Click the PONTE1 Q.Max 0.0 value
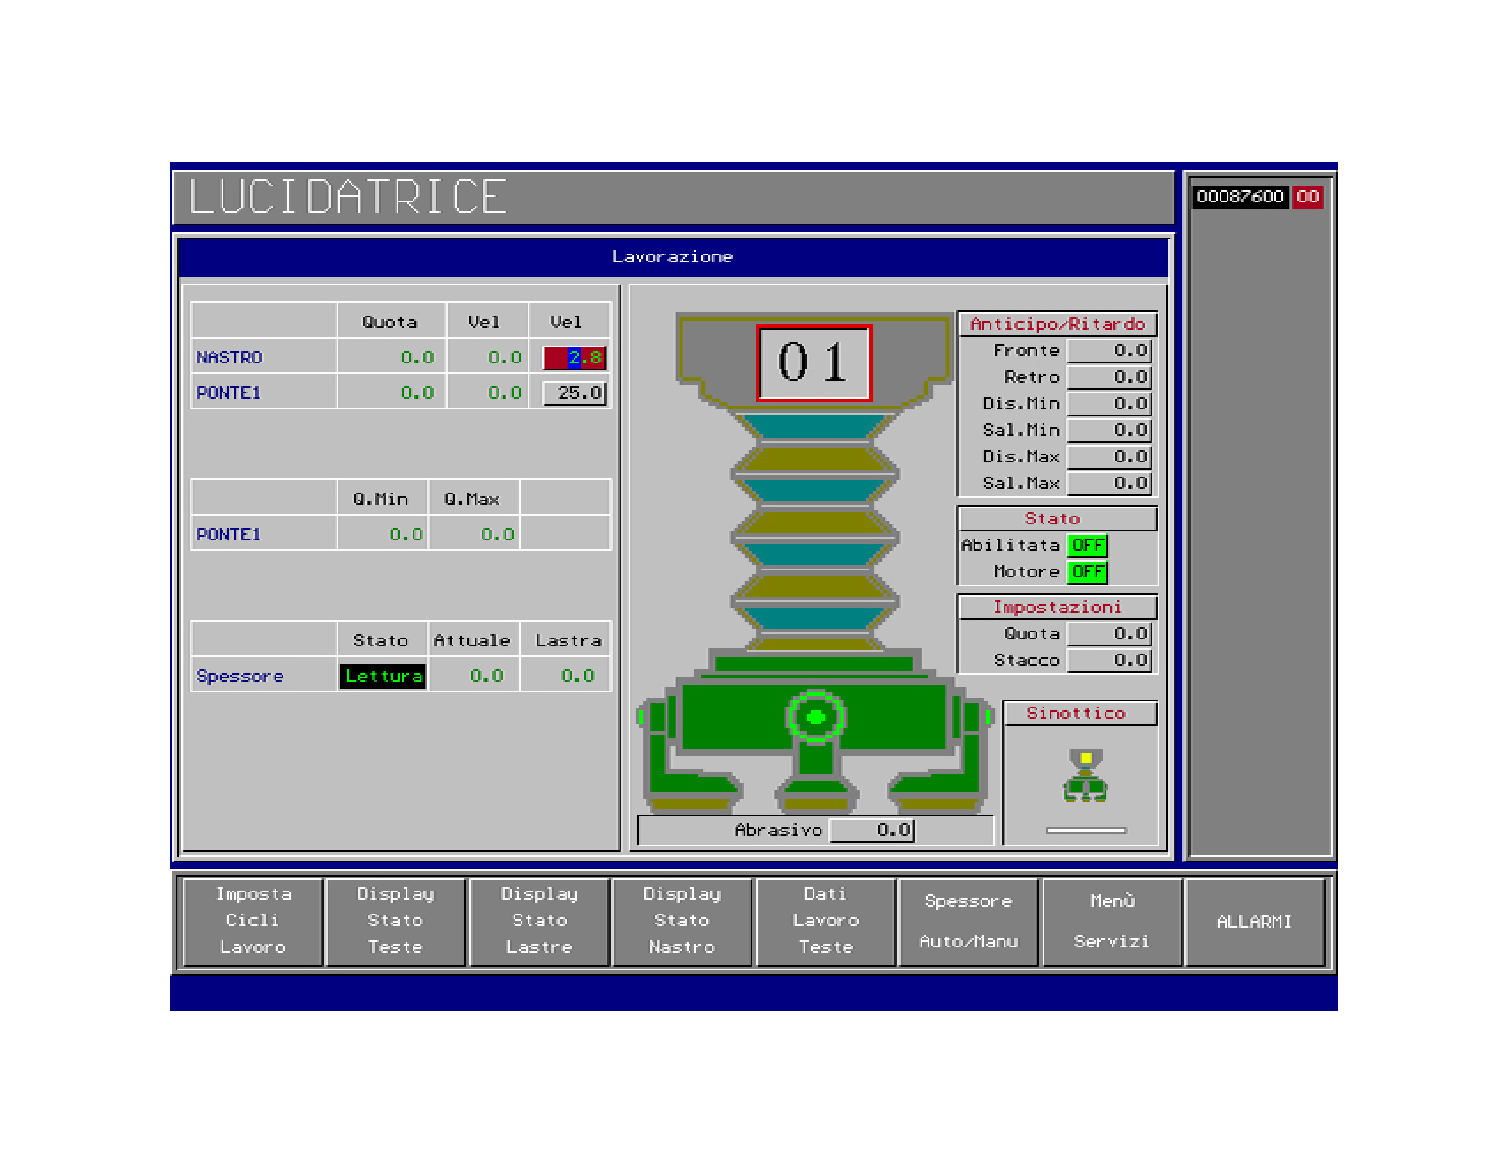 (x=498, y=535)
